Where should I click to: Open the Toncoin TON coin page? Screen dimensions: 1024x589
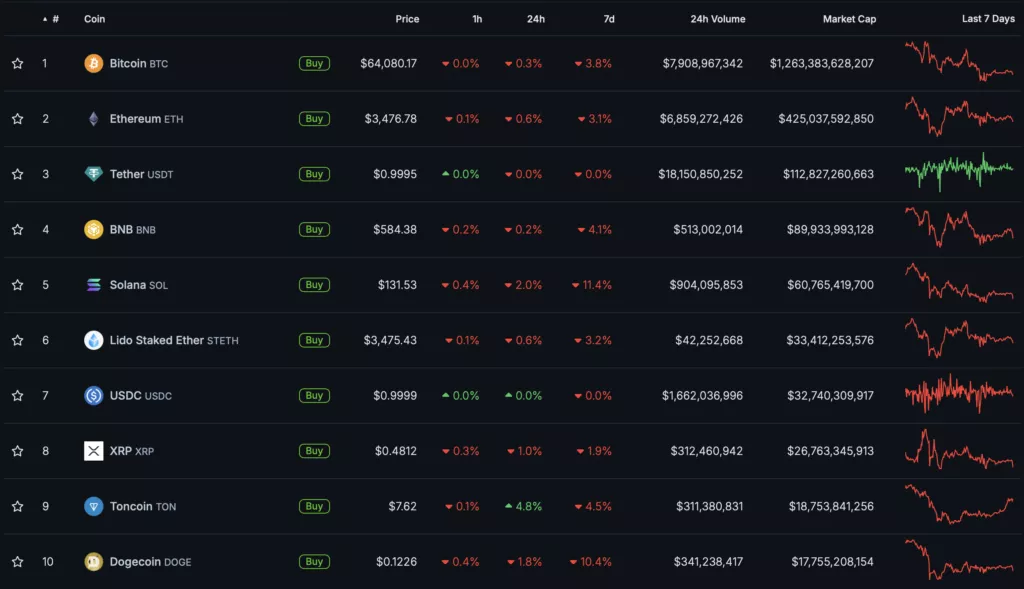tap(142, 506)
